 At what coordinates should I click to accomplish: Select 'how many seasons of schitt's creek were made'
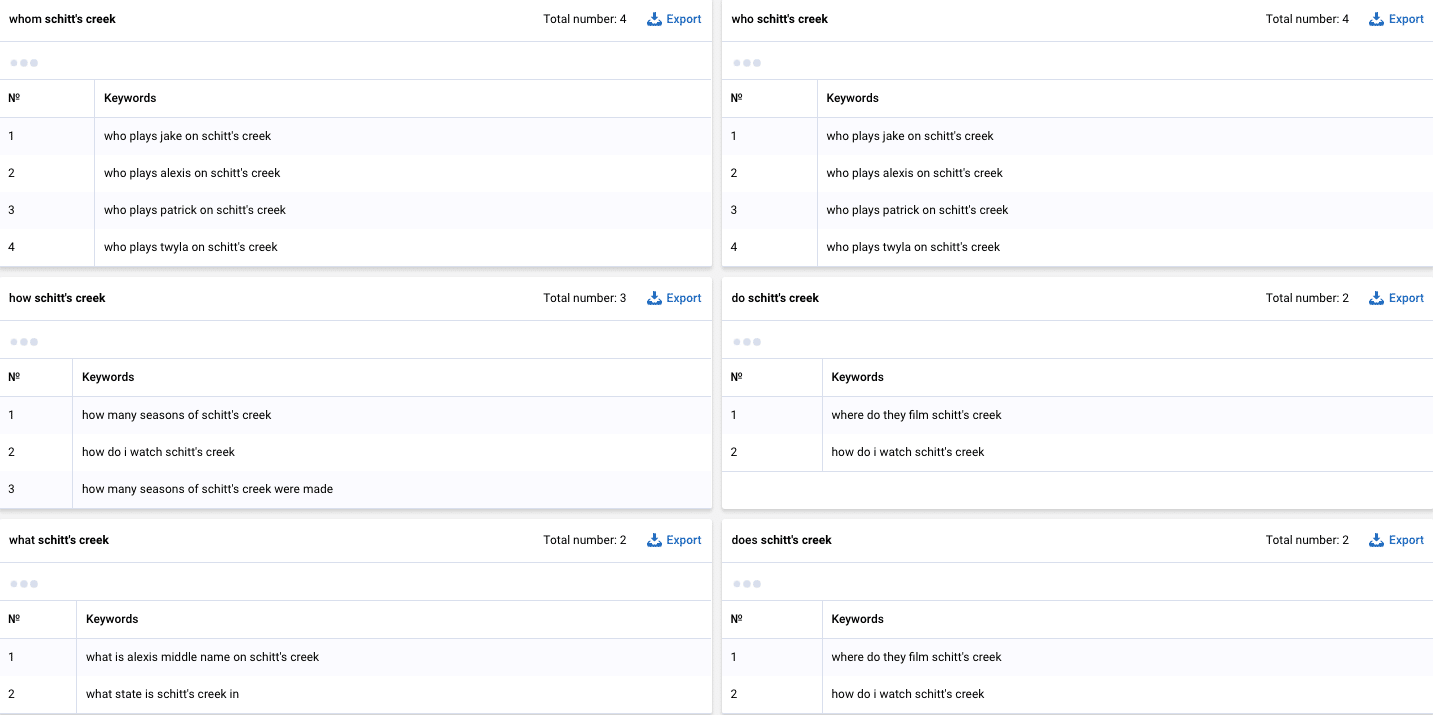click(x=207, y=489)
